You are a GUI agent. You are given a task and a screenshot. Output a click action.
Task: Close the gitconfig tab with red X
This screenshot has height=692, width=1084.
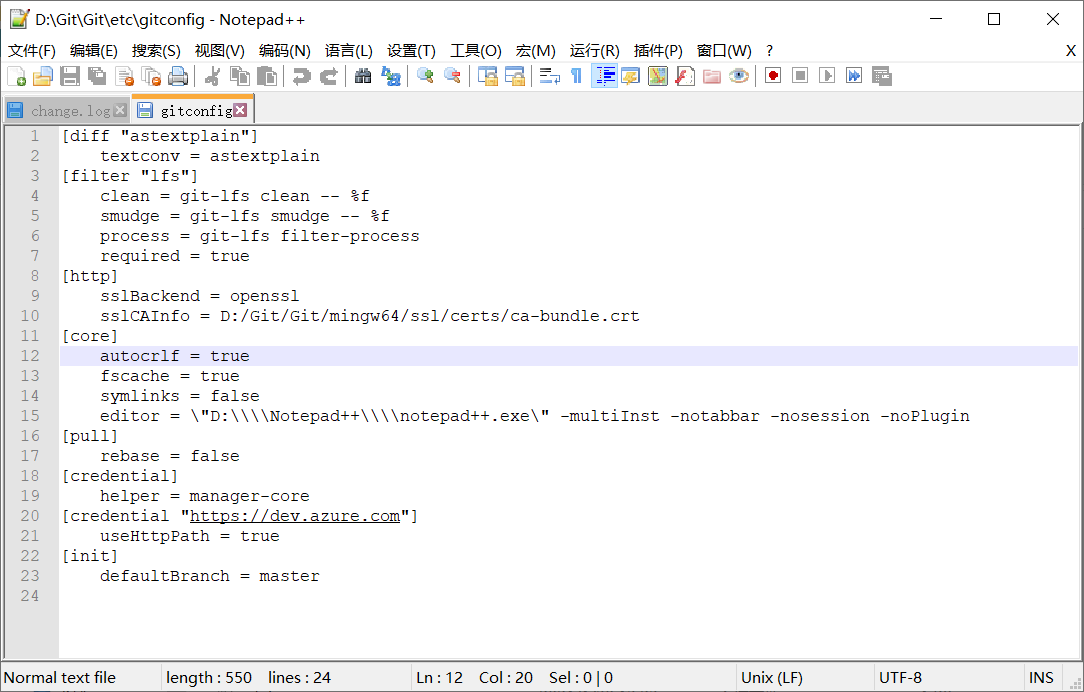click(x=240, y=110)
